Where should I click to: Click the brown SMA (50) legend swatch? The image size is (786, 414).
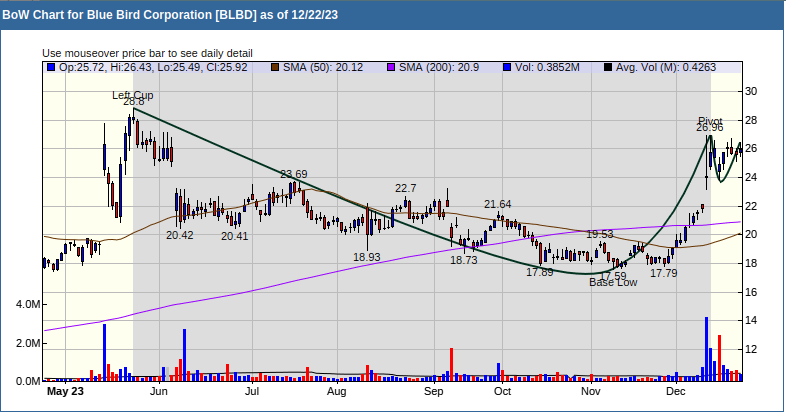275,67
